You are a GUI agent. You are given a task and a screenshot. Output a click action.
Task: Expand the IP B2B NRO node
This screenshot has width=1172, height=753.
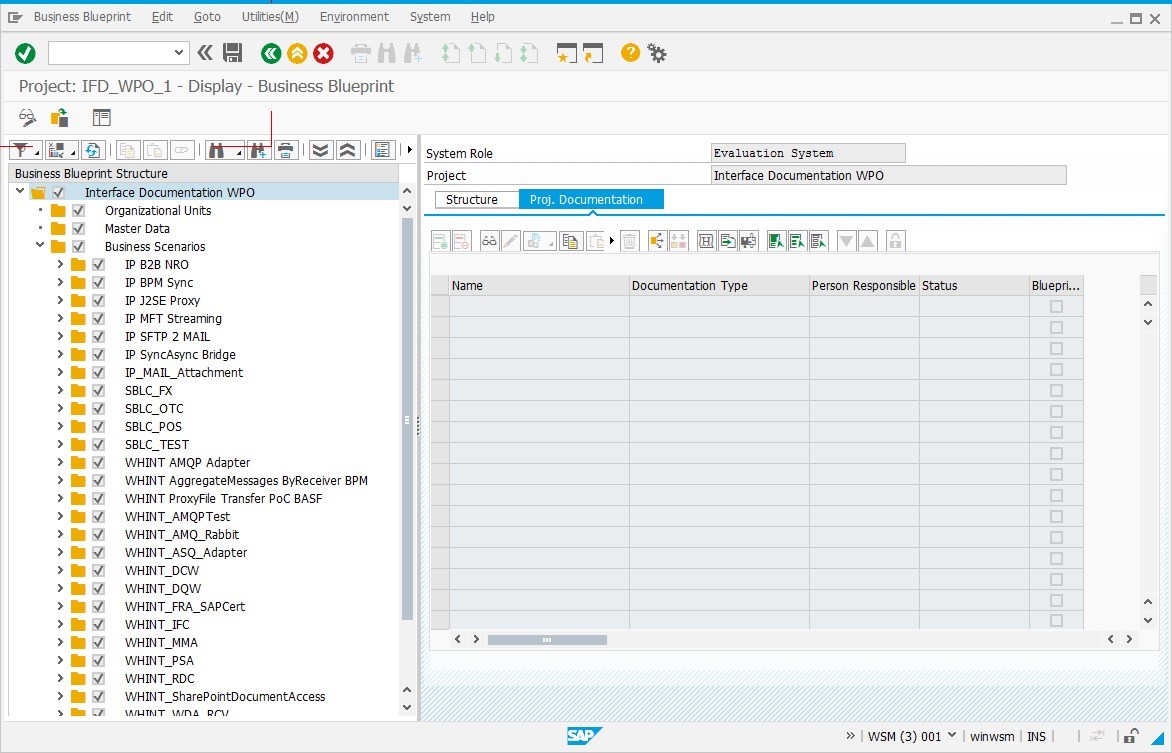pos(60,264)
